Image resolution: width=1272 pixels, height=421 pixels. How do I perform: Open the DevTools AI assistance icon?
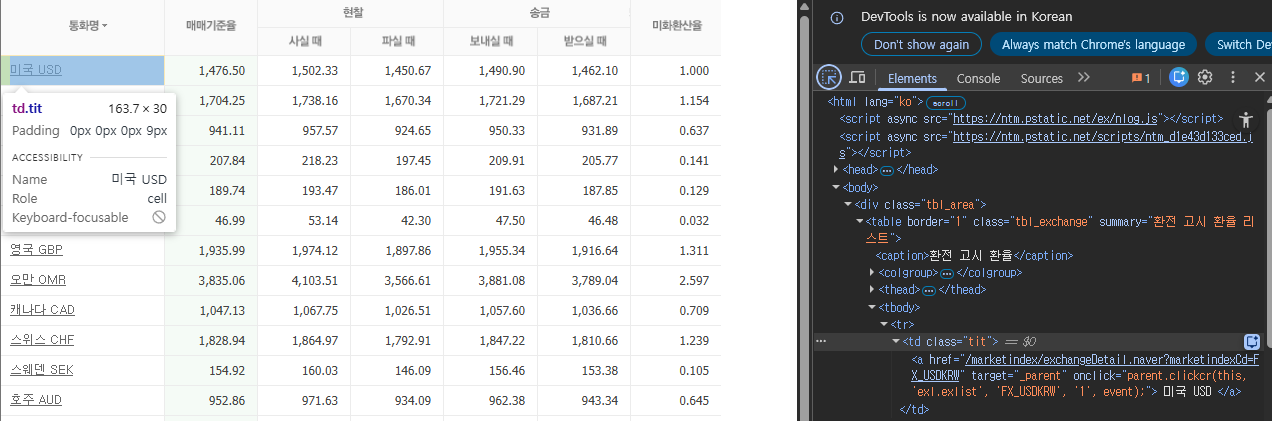pos(1179,77)
